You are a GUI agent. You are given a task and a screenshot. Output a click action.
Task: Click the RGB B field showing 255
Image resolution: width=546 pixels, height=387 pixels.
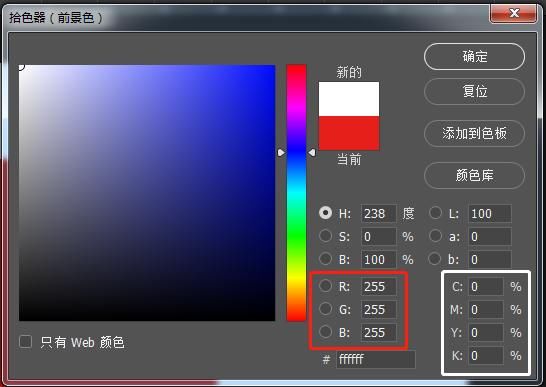tap(379, 333)
